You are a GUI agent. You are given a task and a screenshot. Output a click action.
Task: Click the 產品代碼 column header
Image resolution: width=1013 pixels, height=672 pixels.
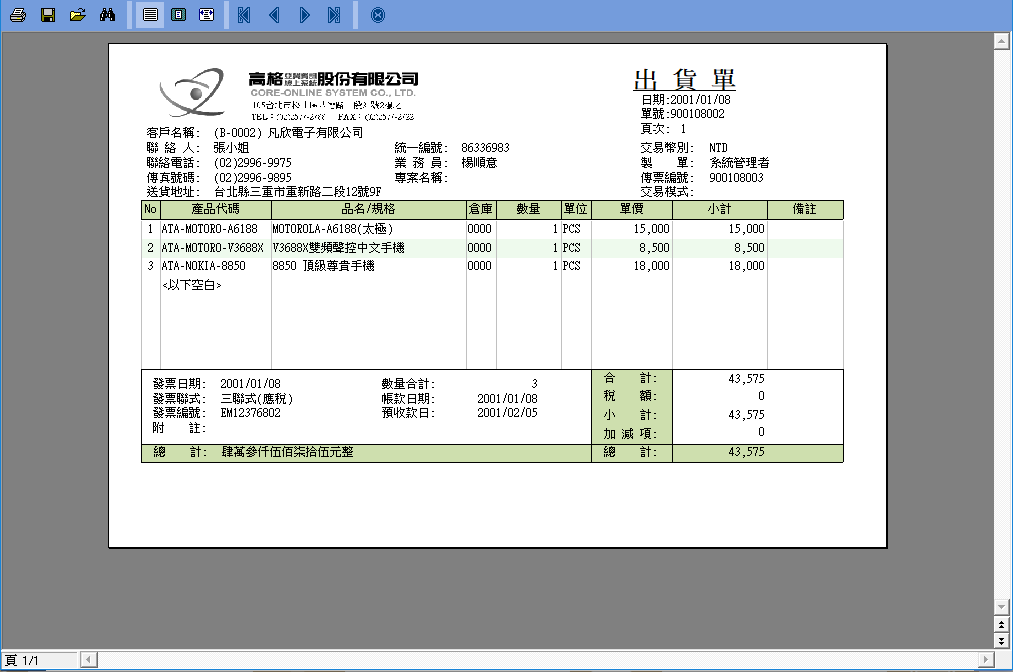point(215,210)
